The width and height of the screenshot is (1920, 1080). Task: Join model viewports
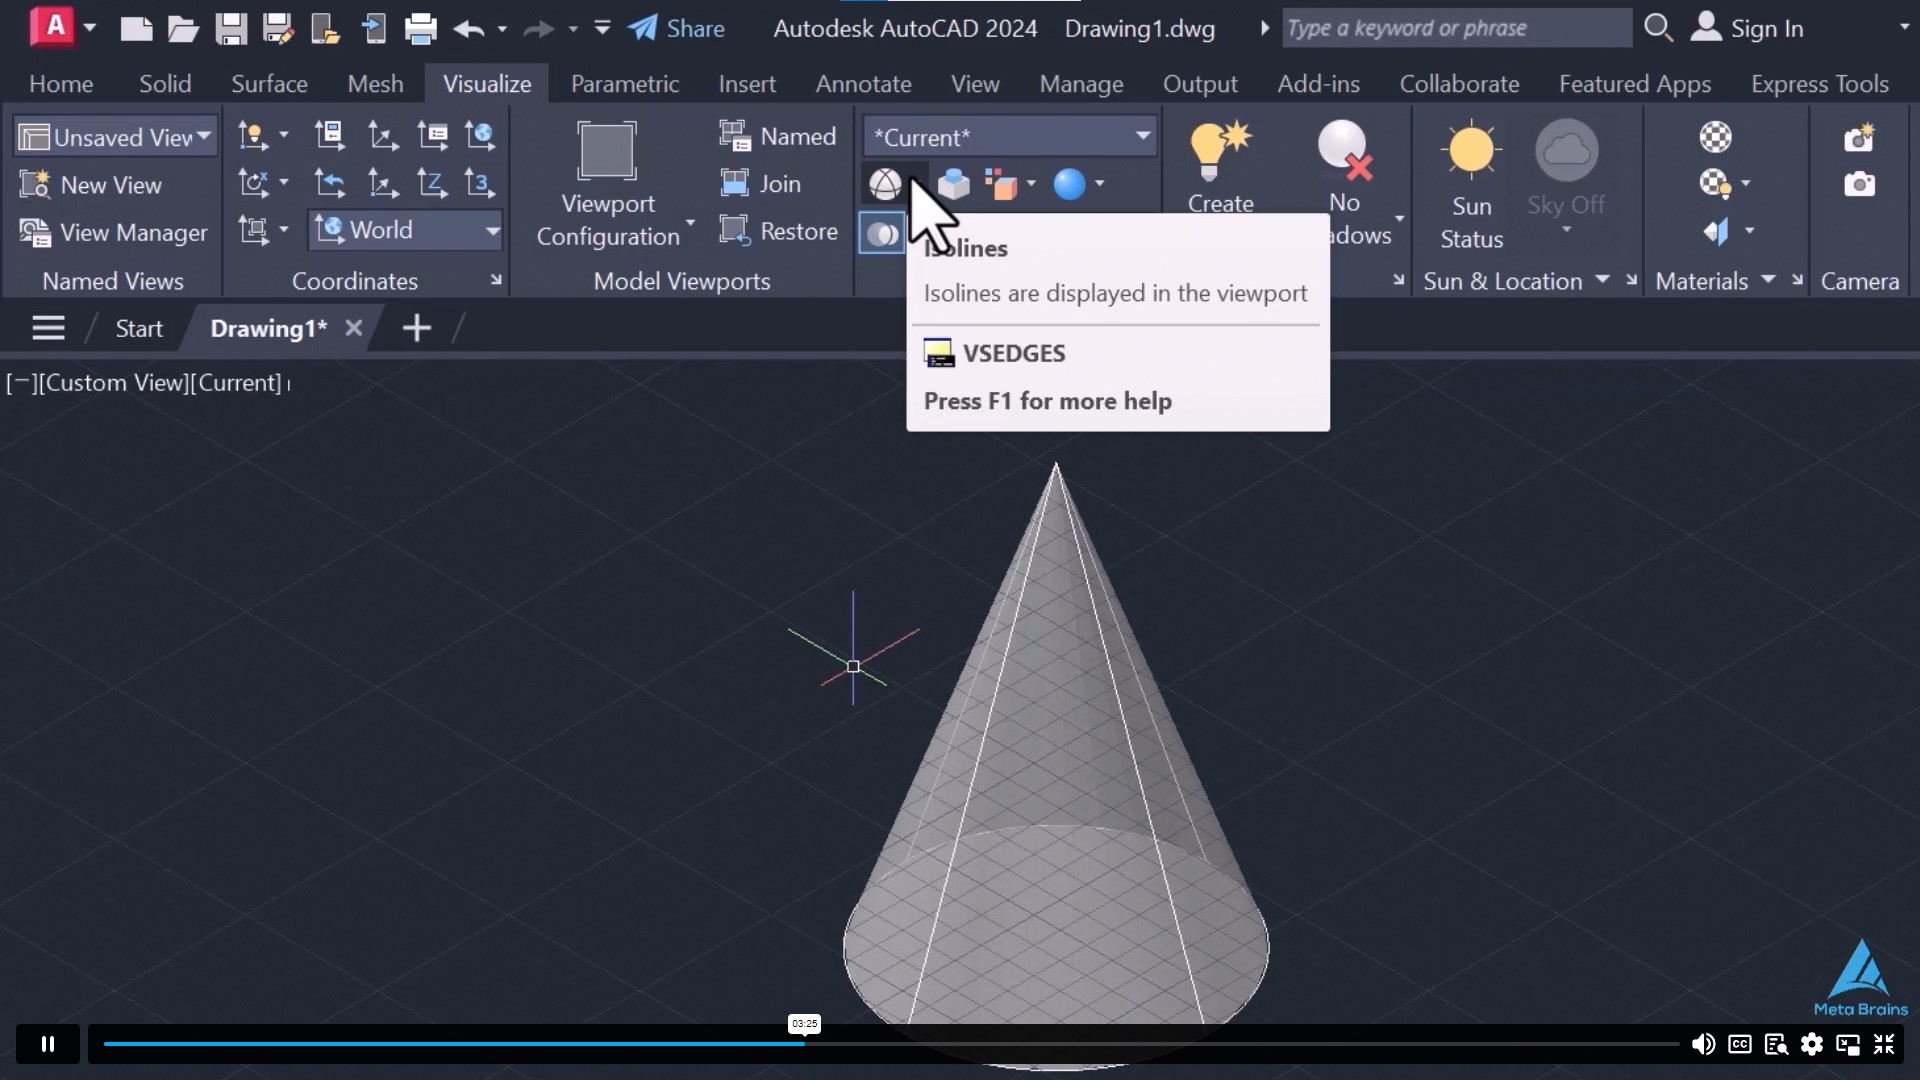point(762,183)
